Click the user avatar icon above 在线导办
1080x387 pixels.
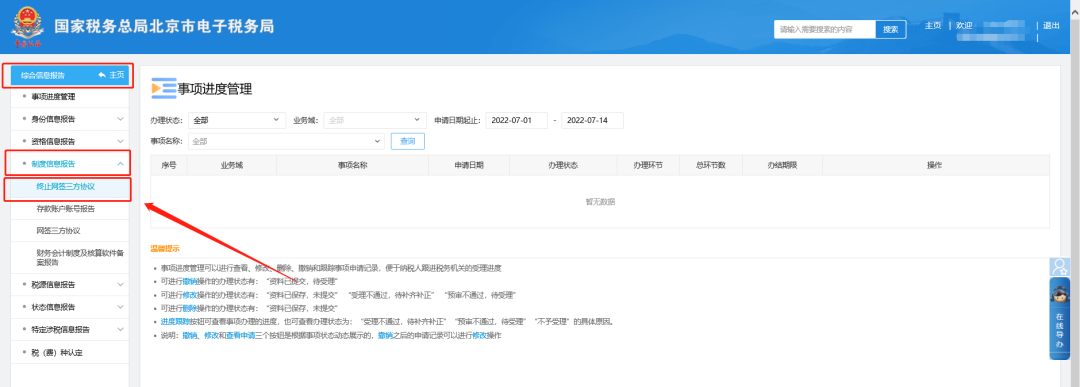click(x=1059, y=266)
